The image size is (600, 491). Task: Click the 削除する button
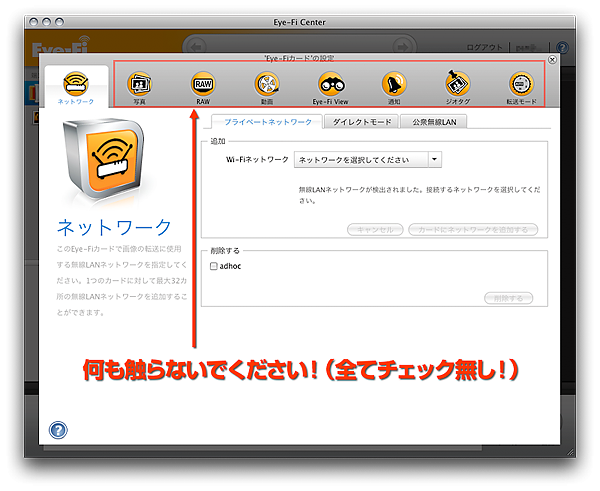point(509,298)
